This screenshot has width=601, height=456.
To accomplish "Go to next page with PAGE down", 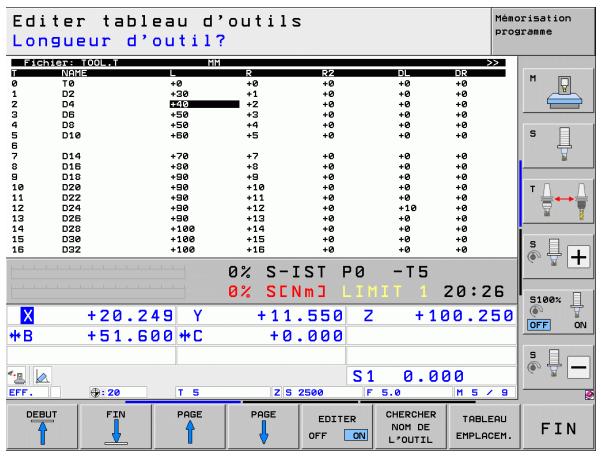I will click(264, 427).
